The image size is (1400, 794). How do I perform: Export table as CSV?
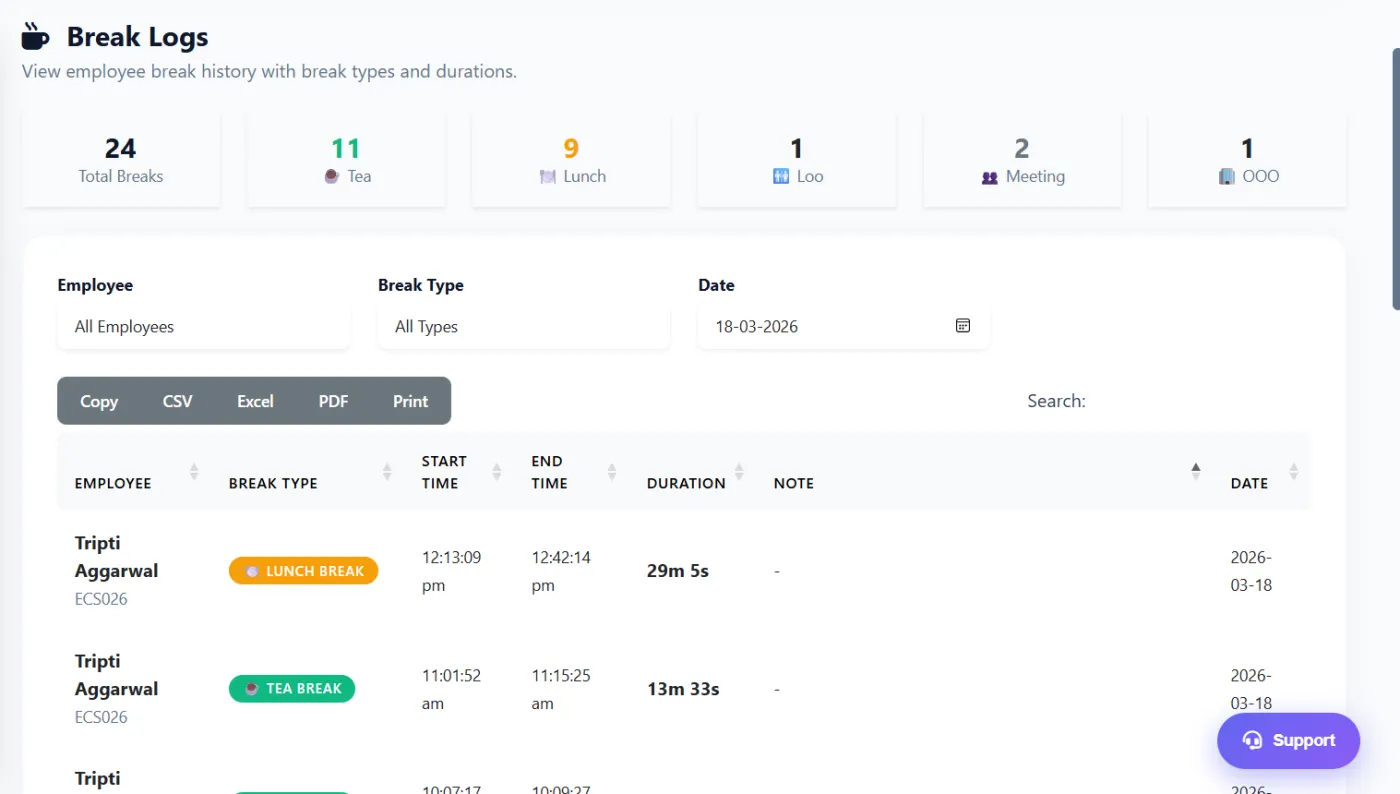click(x=177, y=401)
